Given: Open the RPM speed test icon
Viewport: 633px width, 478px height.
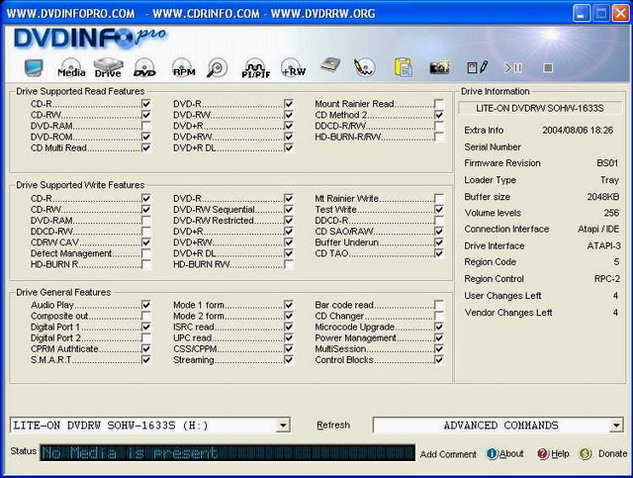Looking at the screenshot, I should (184, 67).
